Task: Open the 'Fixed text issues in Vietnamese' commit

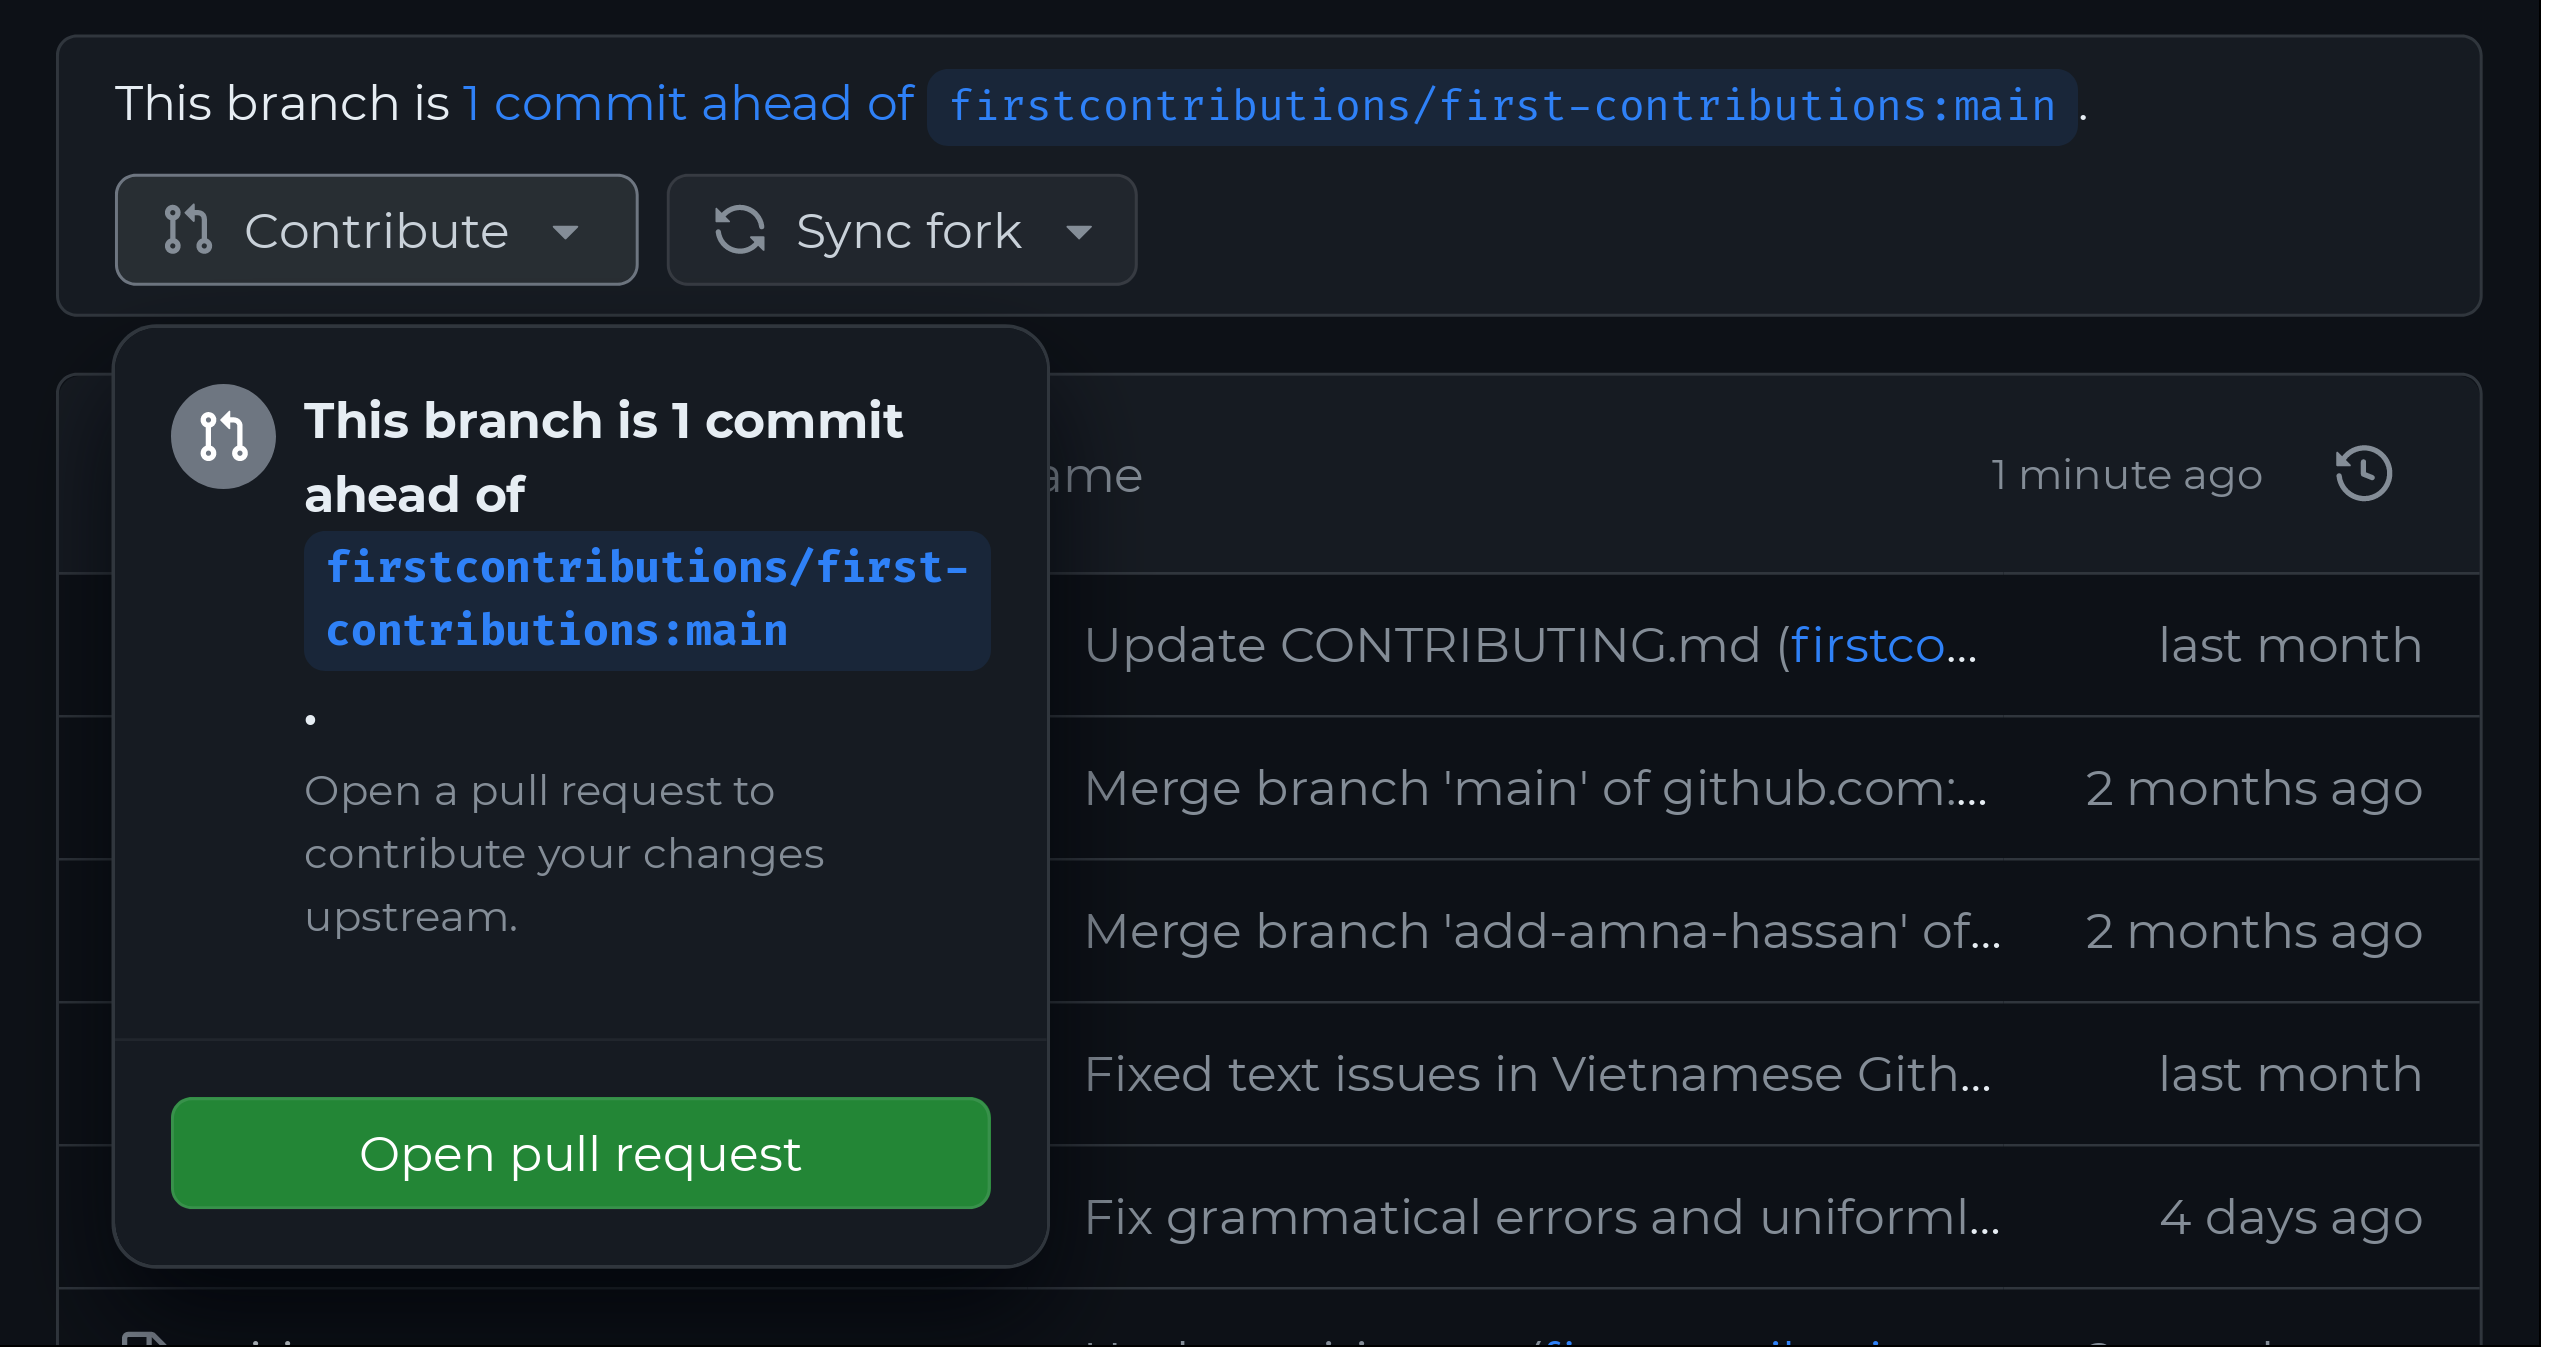Action: (1537, 1074)
